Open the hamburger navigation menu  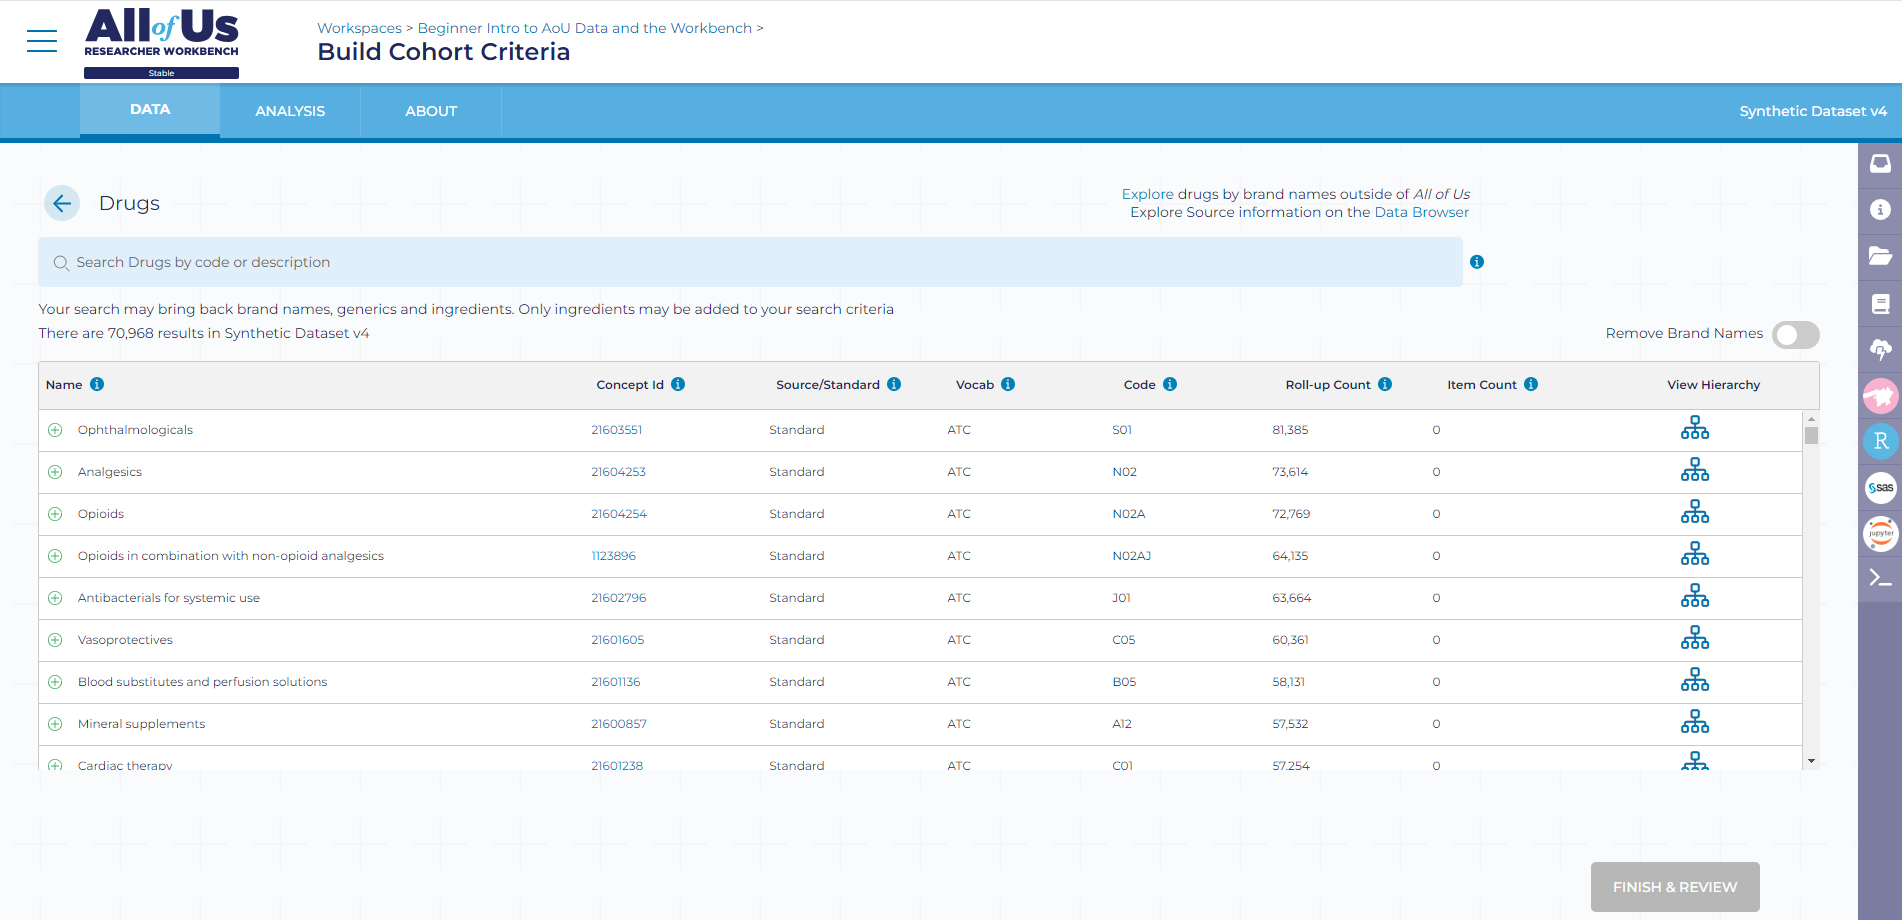coord(42,41)
